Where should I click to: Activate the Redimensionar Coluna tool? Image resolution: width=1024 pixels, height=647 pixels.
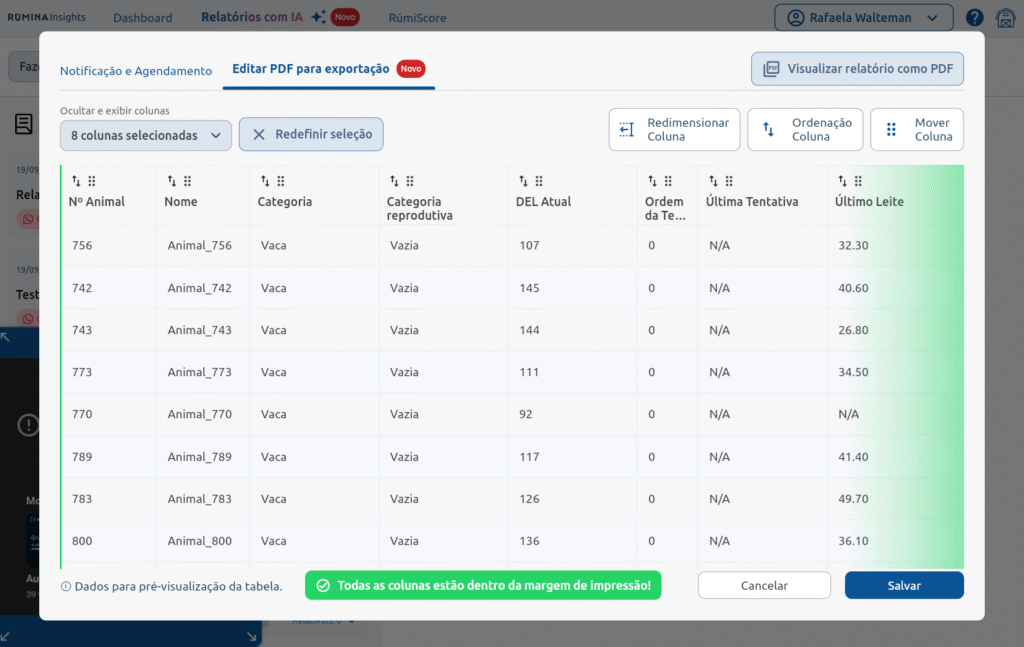(674, 129)
